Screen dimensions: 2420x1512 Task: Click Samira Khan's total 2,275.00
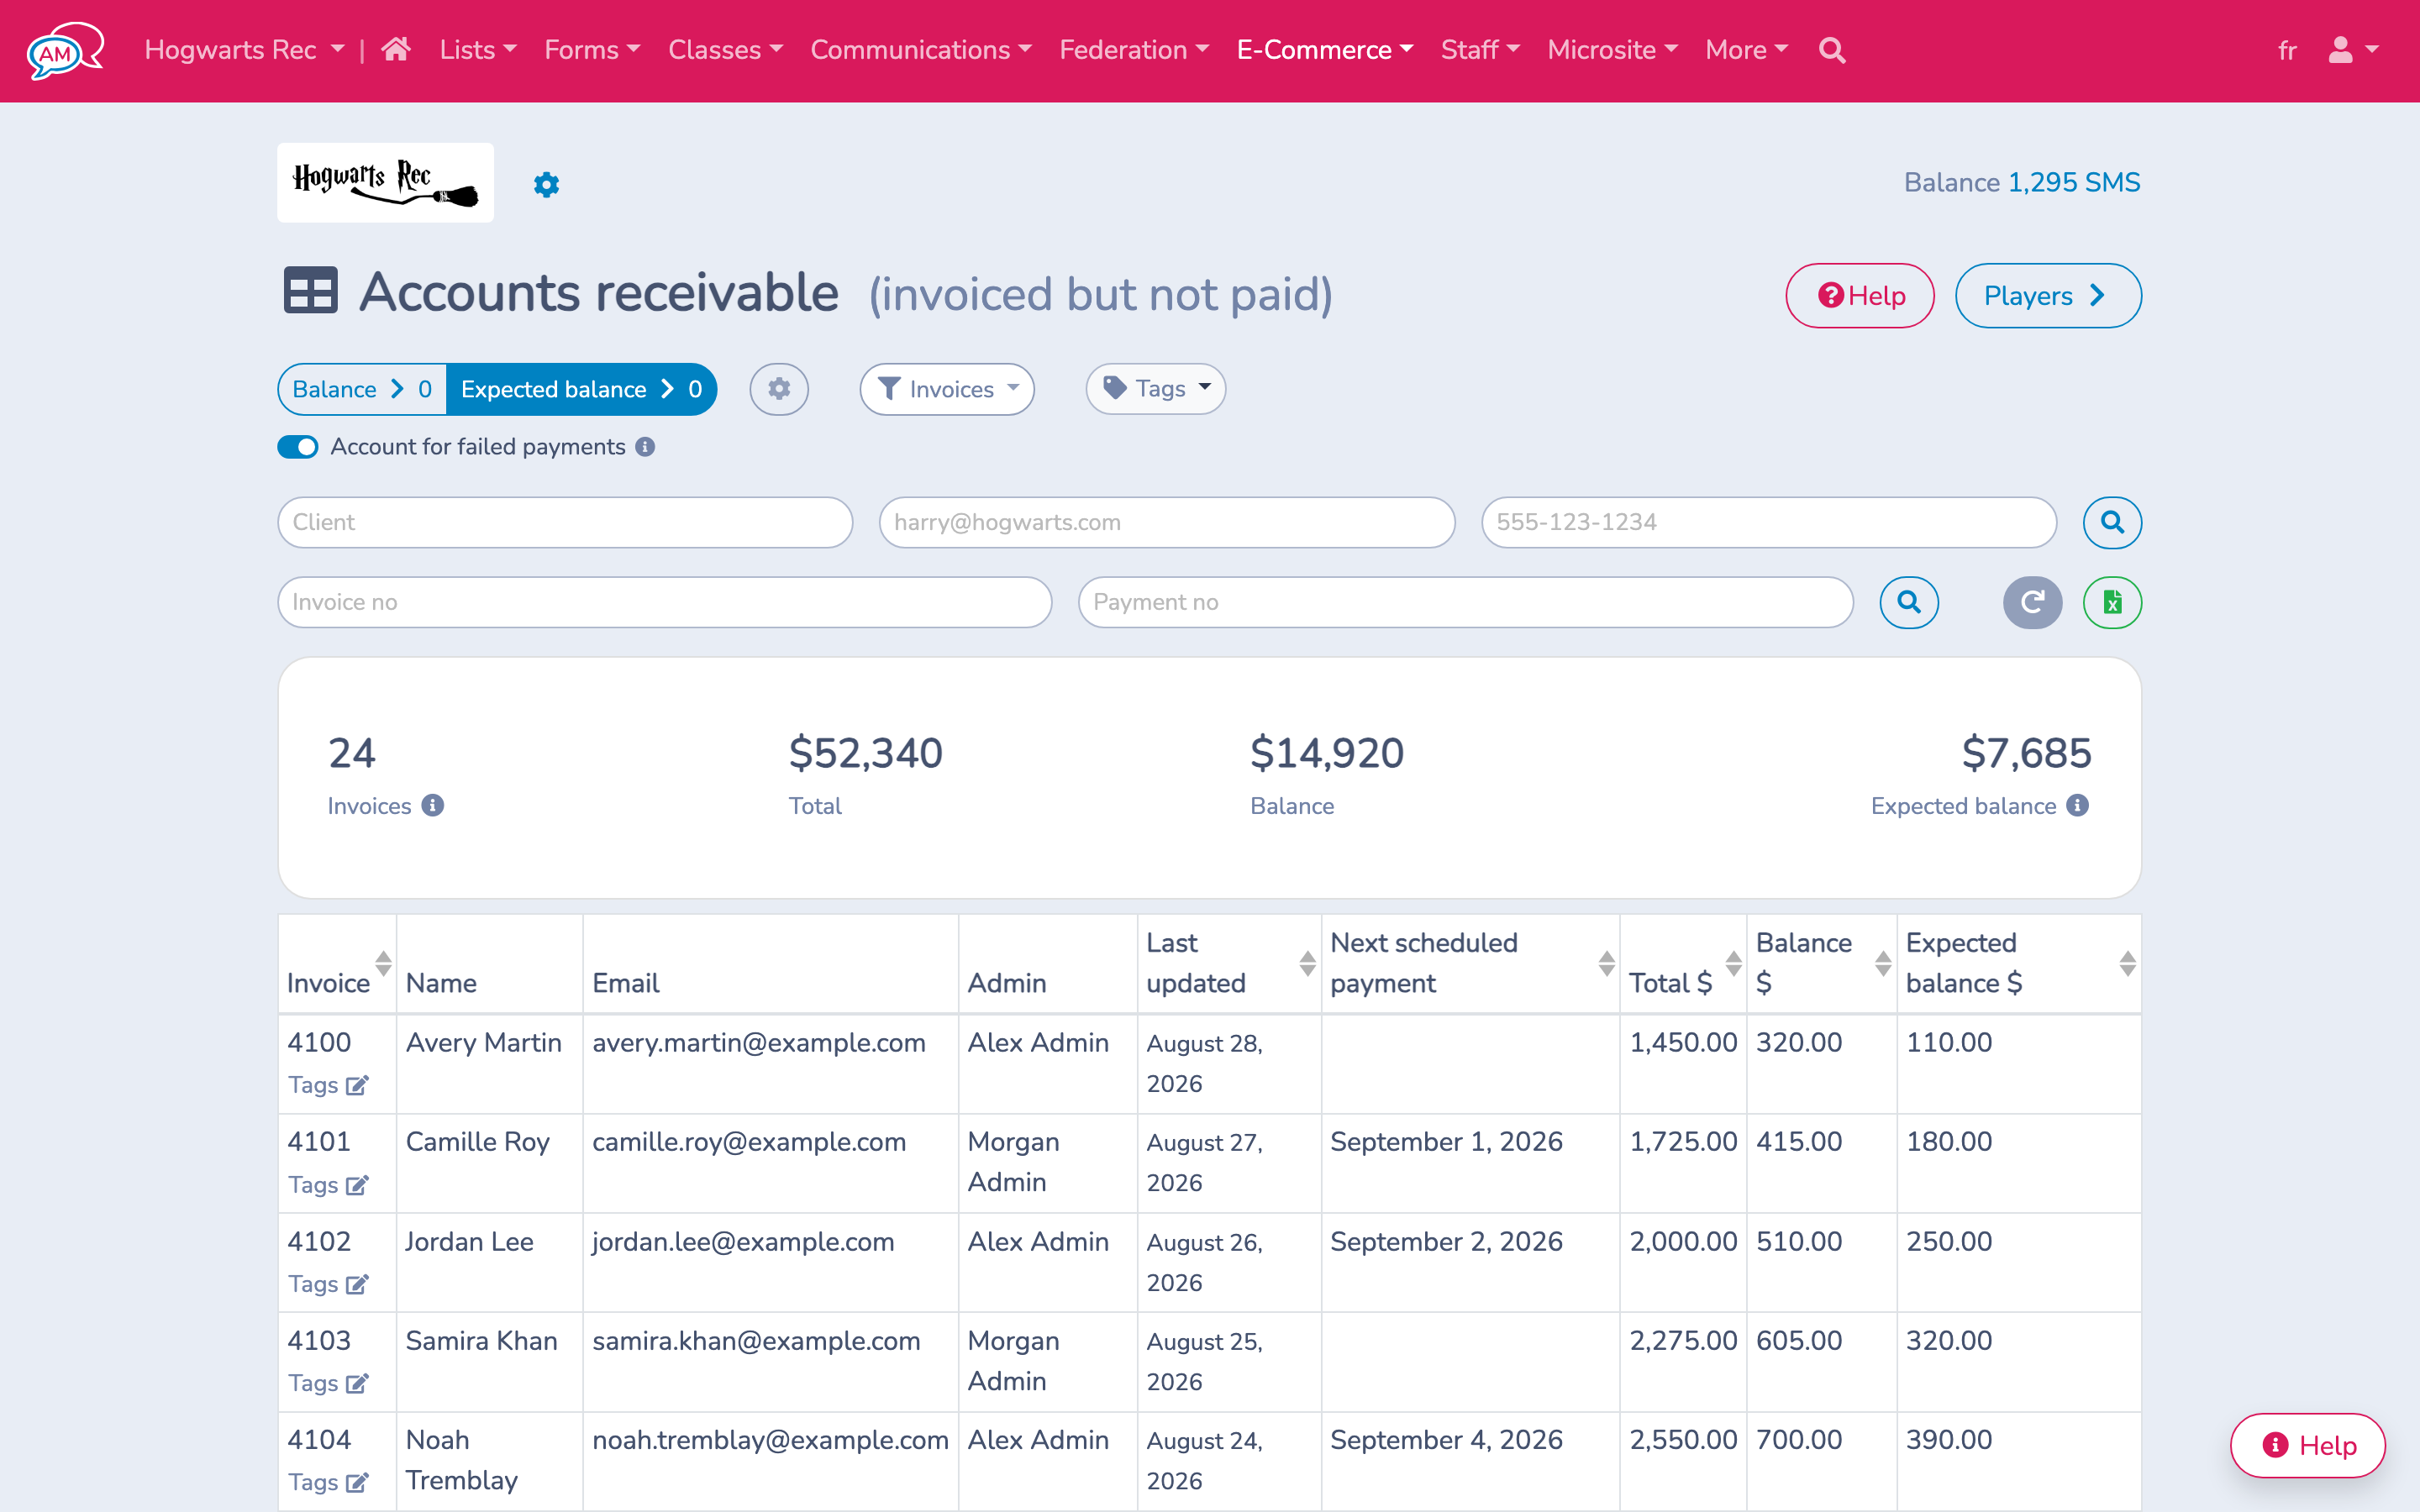click(x=1683, y=1340)
